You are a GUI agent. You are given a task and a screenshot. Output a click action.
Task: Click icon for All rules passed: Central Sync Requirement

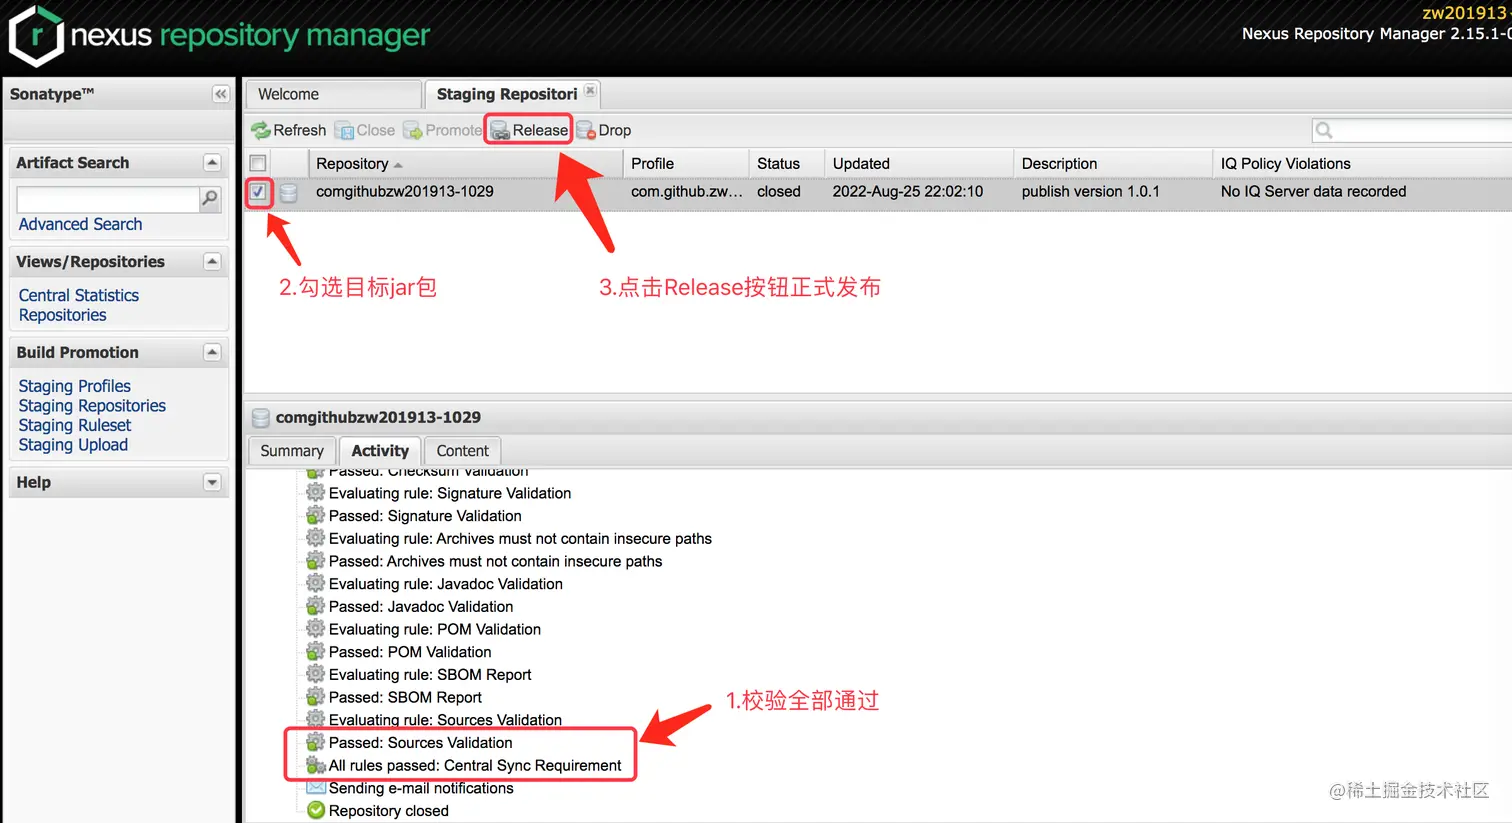point(315,766)
